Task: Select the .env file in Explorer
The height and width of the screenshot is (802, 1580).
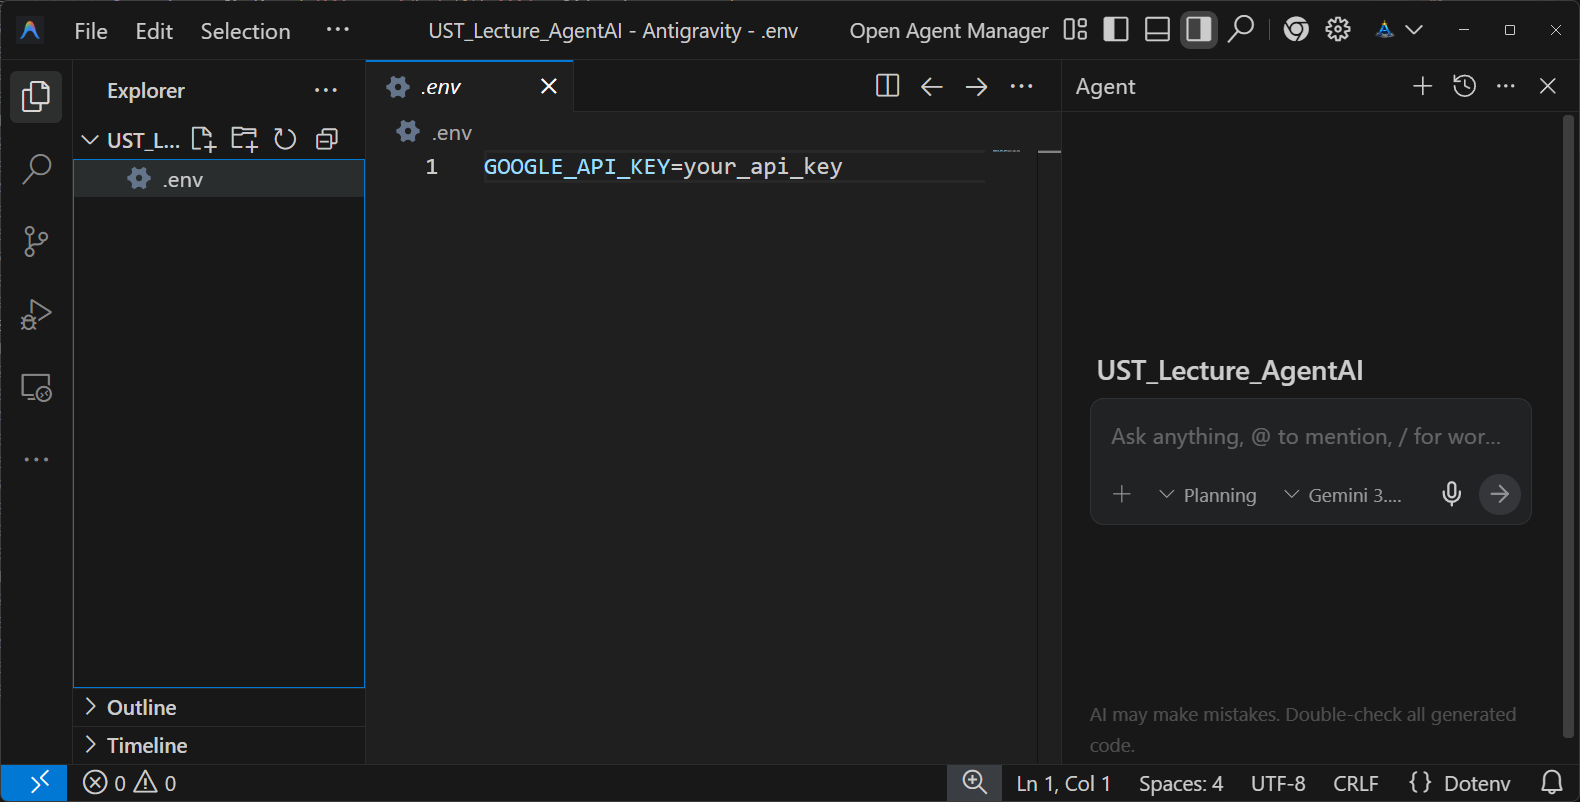Action: [219, 179]
